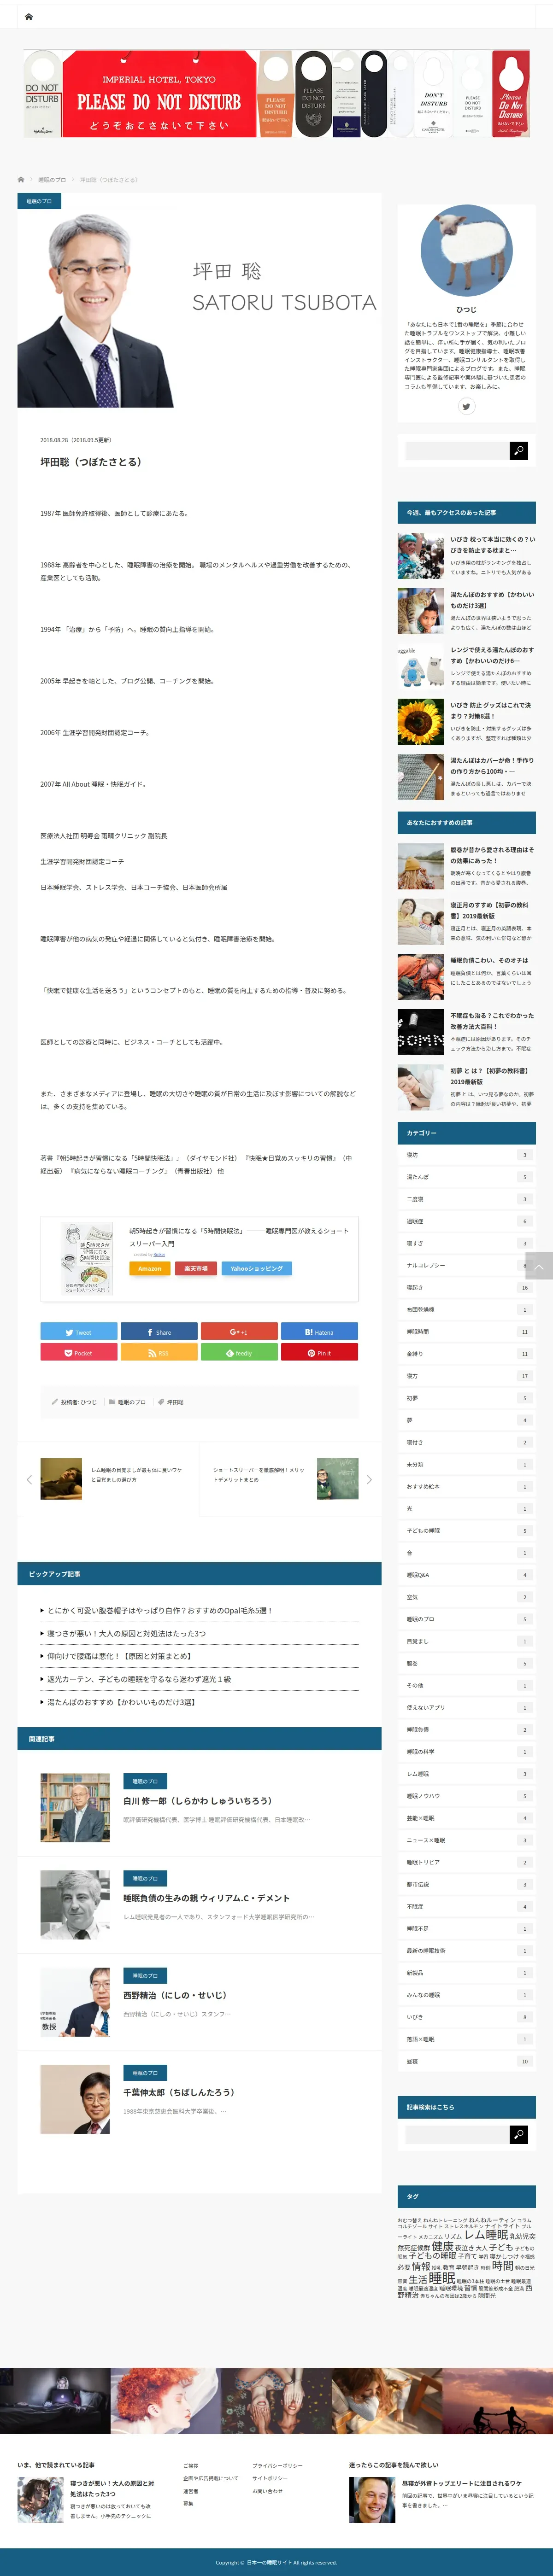The image size is (553, 2576).
Task: Click the 健康 tag in tag cloud
Action: 442,2246
